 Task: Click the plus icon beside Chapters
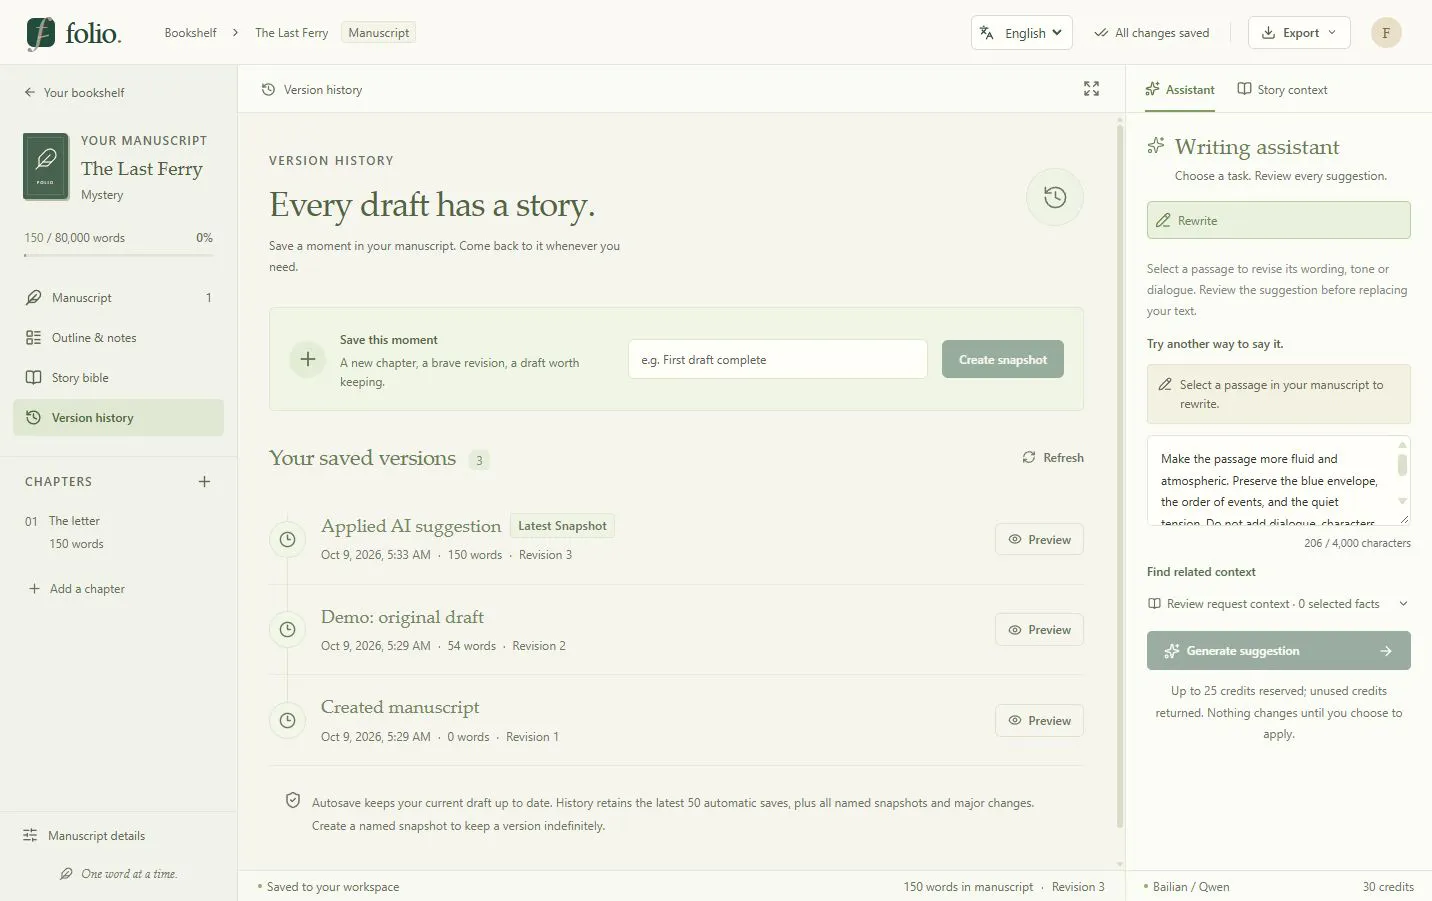204,482
